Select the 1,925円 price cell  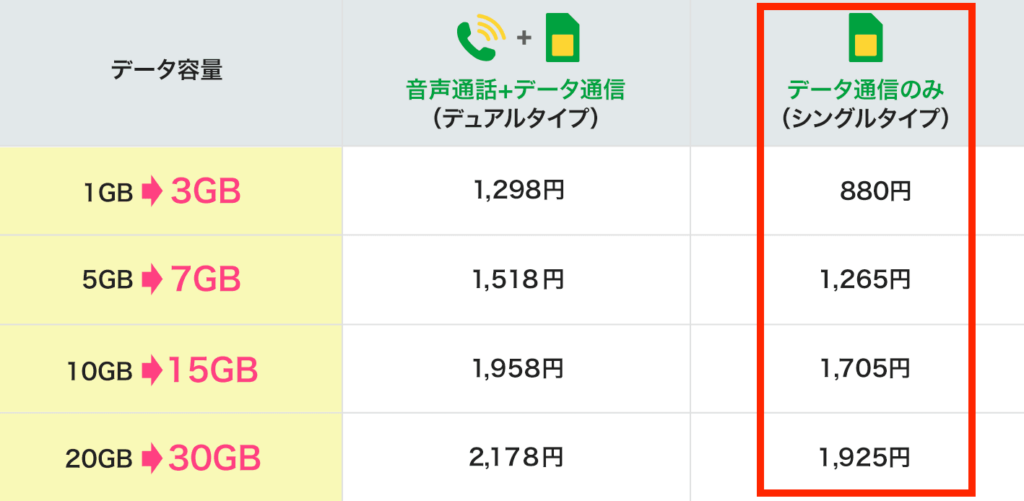[864, 459]
